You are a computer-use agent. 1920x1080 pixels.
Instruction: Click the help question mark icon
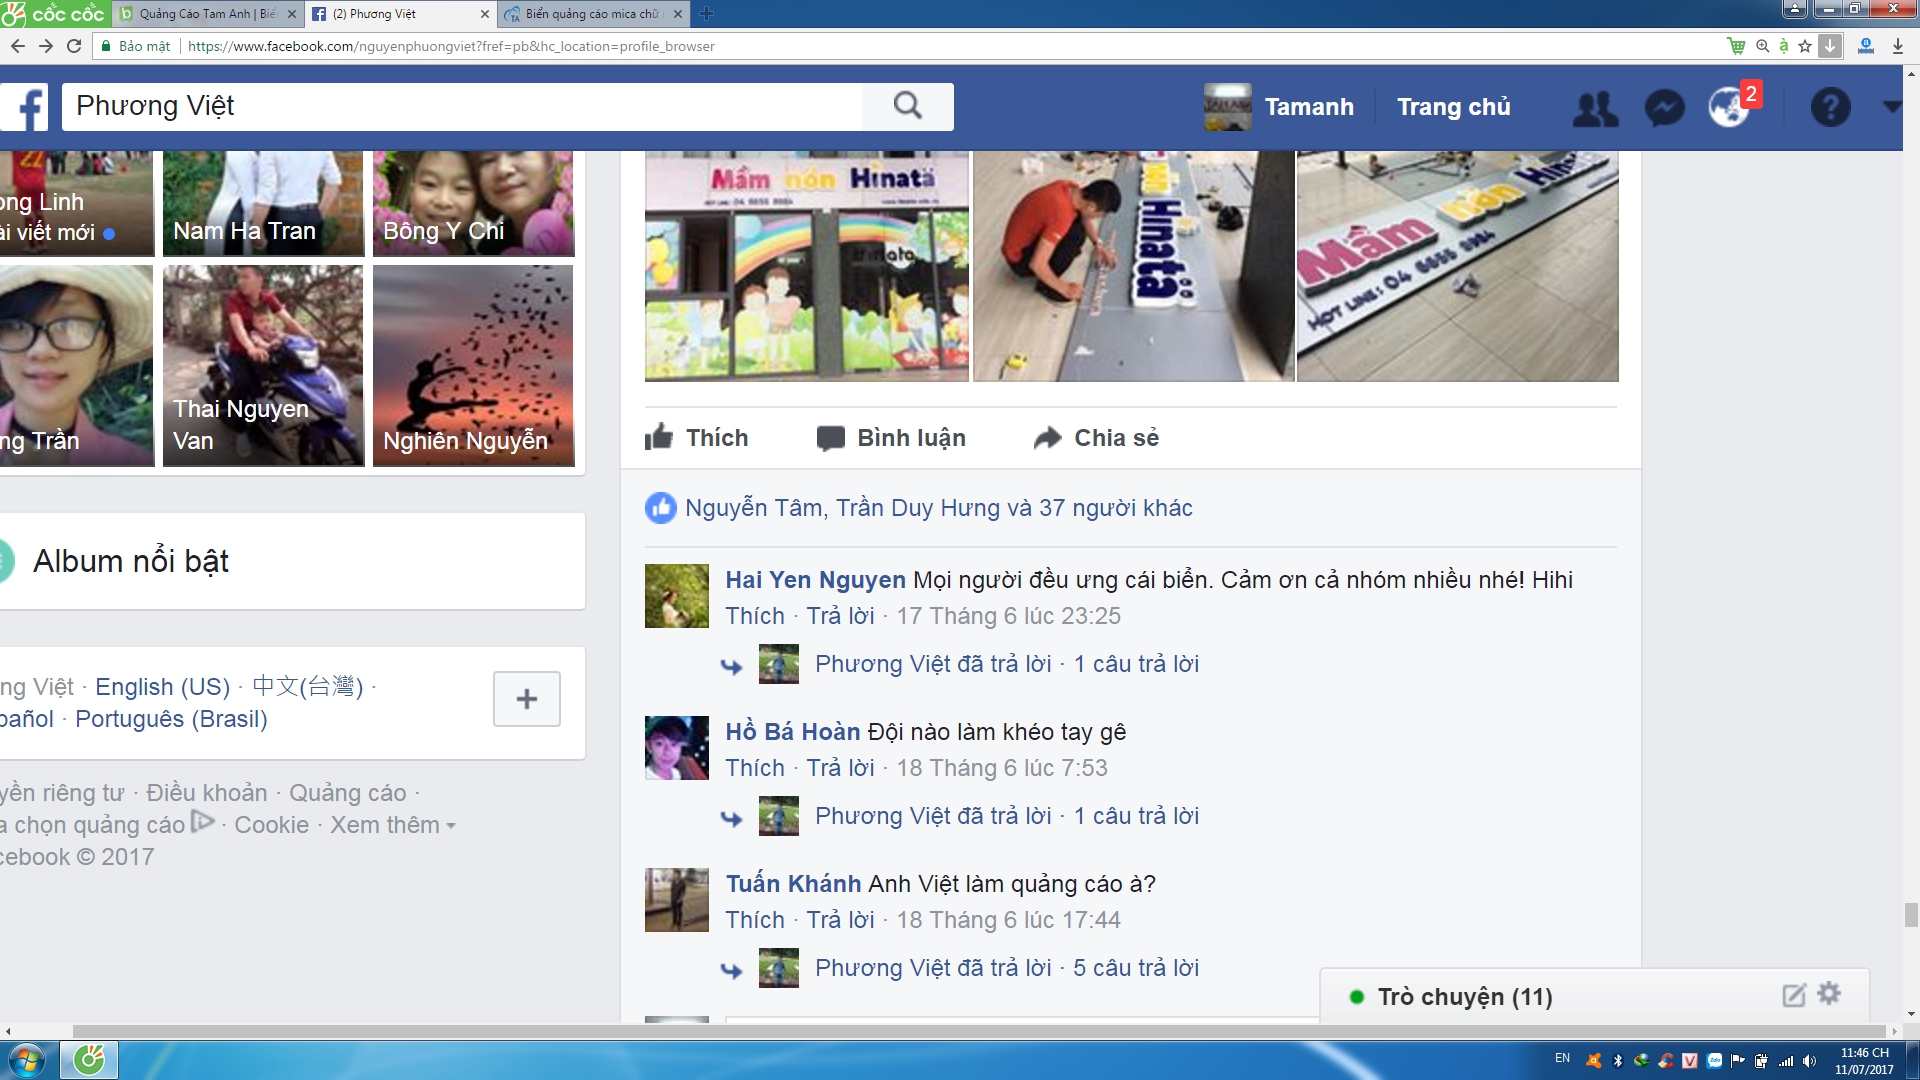pyautogui.click(x=1830, y=107)
